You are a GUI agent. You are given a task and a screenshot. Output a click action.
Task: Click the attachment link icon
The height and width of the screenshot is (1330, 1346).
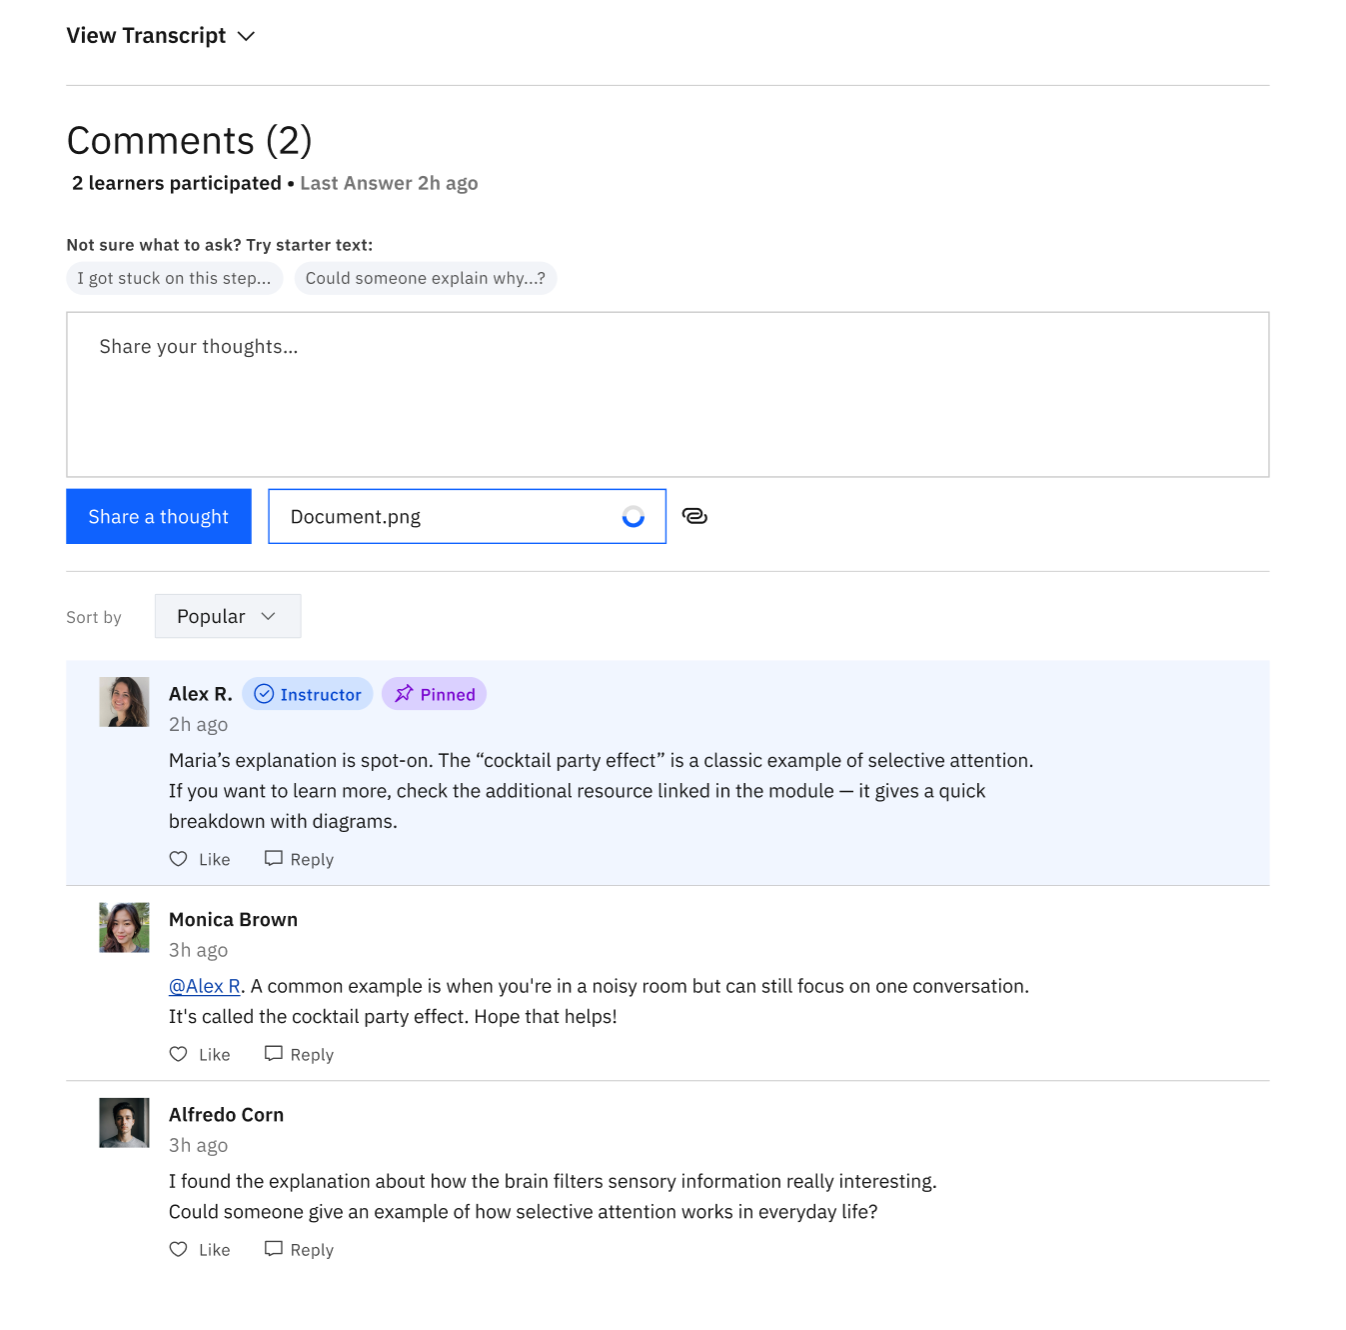click(694, 516)
